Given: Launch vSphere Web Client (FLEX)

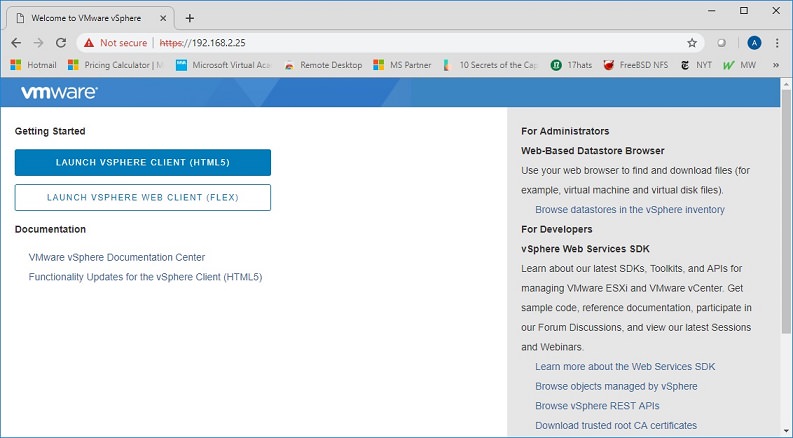Looking at the screenshot, I should 143,197.
